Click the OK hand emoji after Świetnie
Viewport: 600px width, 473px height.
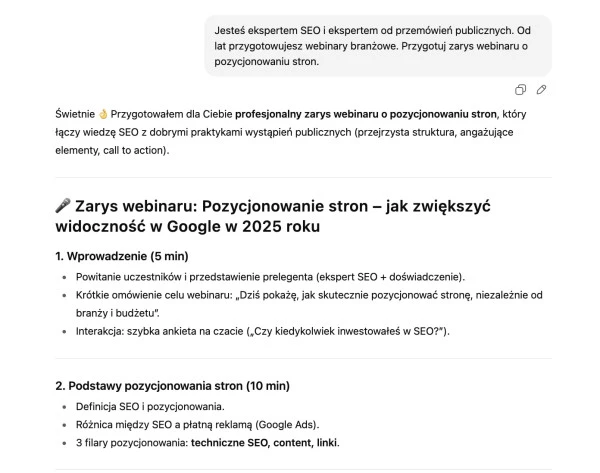[101, 116]
